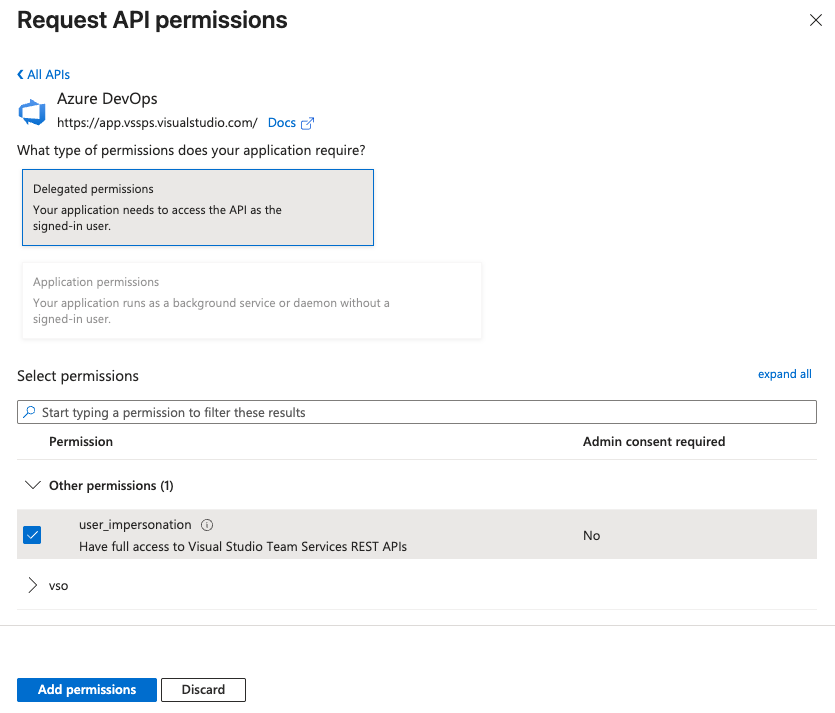Click the user_impersonation permission name
This screenshot has width=835, height=713.
coord(135,525)
